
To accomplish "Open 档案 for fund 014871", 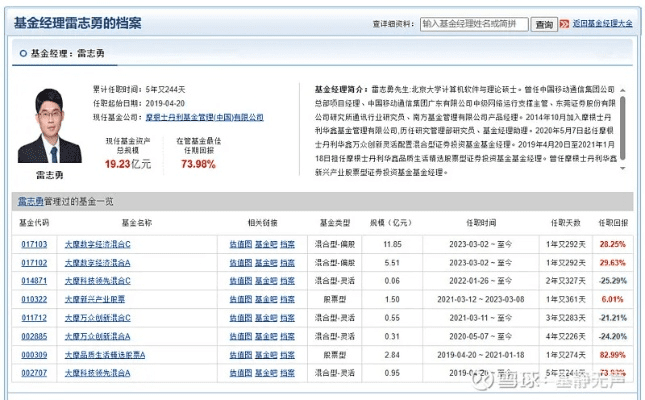I will coord(287,280).
